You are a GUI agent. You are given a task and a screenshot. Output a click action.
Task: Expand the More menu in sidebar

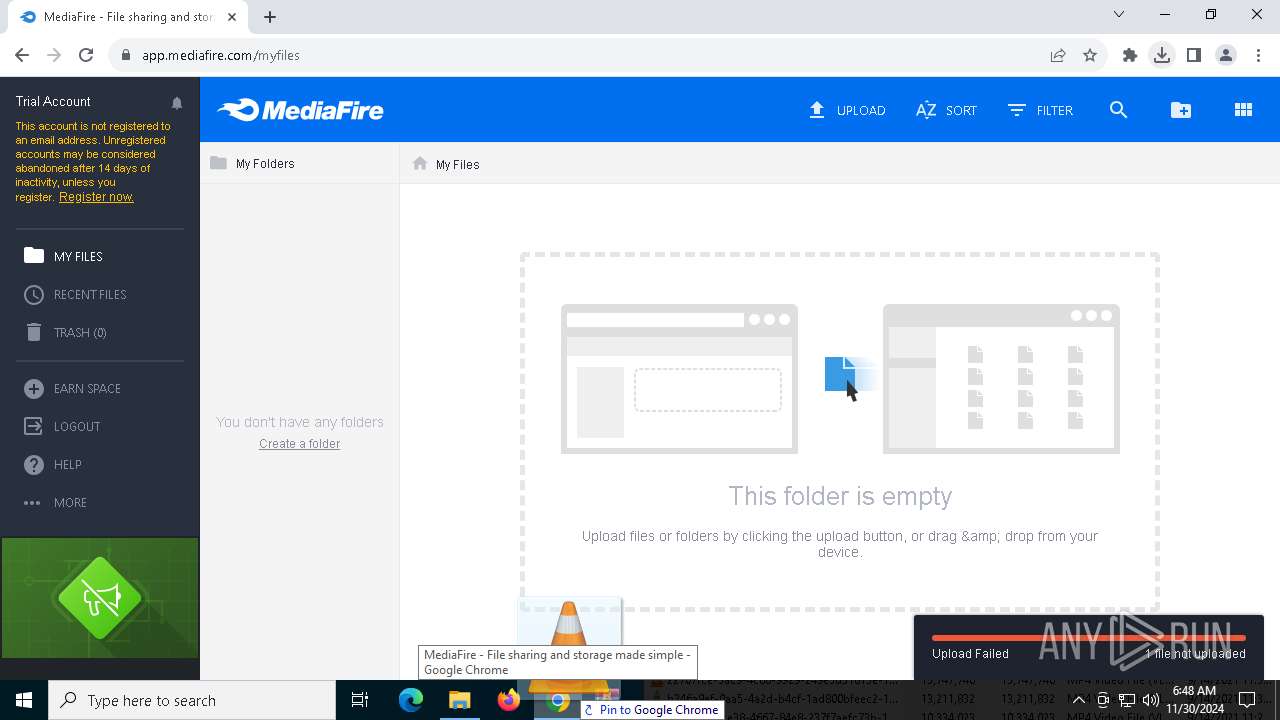tap(55, 502)
